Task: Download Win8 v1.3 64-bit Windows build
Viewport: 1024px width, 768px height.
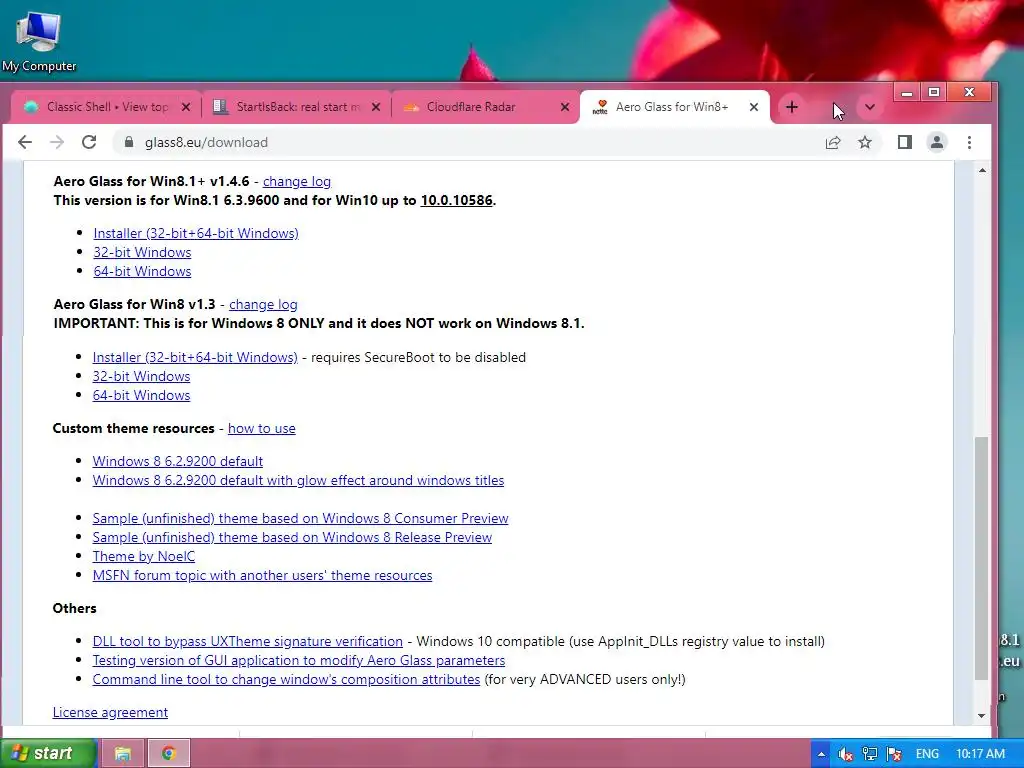Action: 141,395
